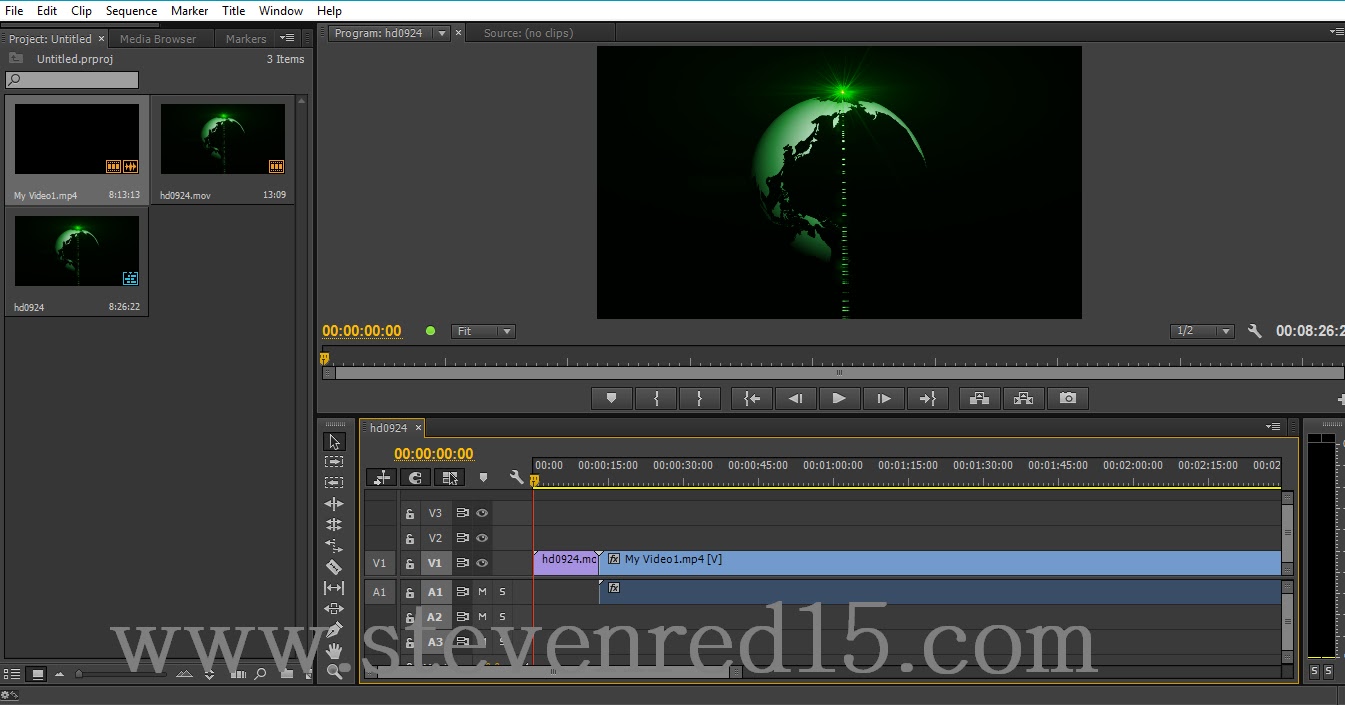The height and width of the screenshot is (705, 1345).
Task: Click the Mark Out button
Action: coord(700,398)
